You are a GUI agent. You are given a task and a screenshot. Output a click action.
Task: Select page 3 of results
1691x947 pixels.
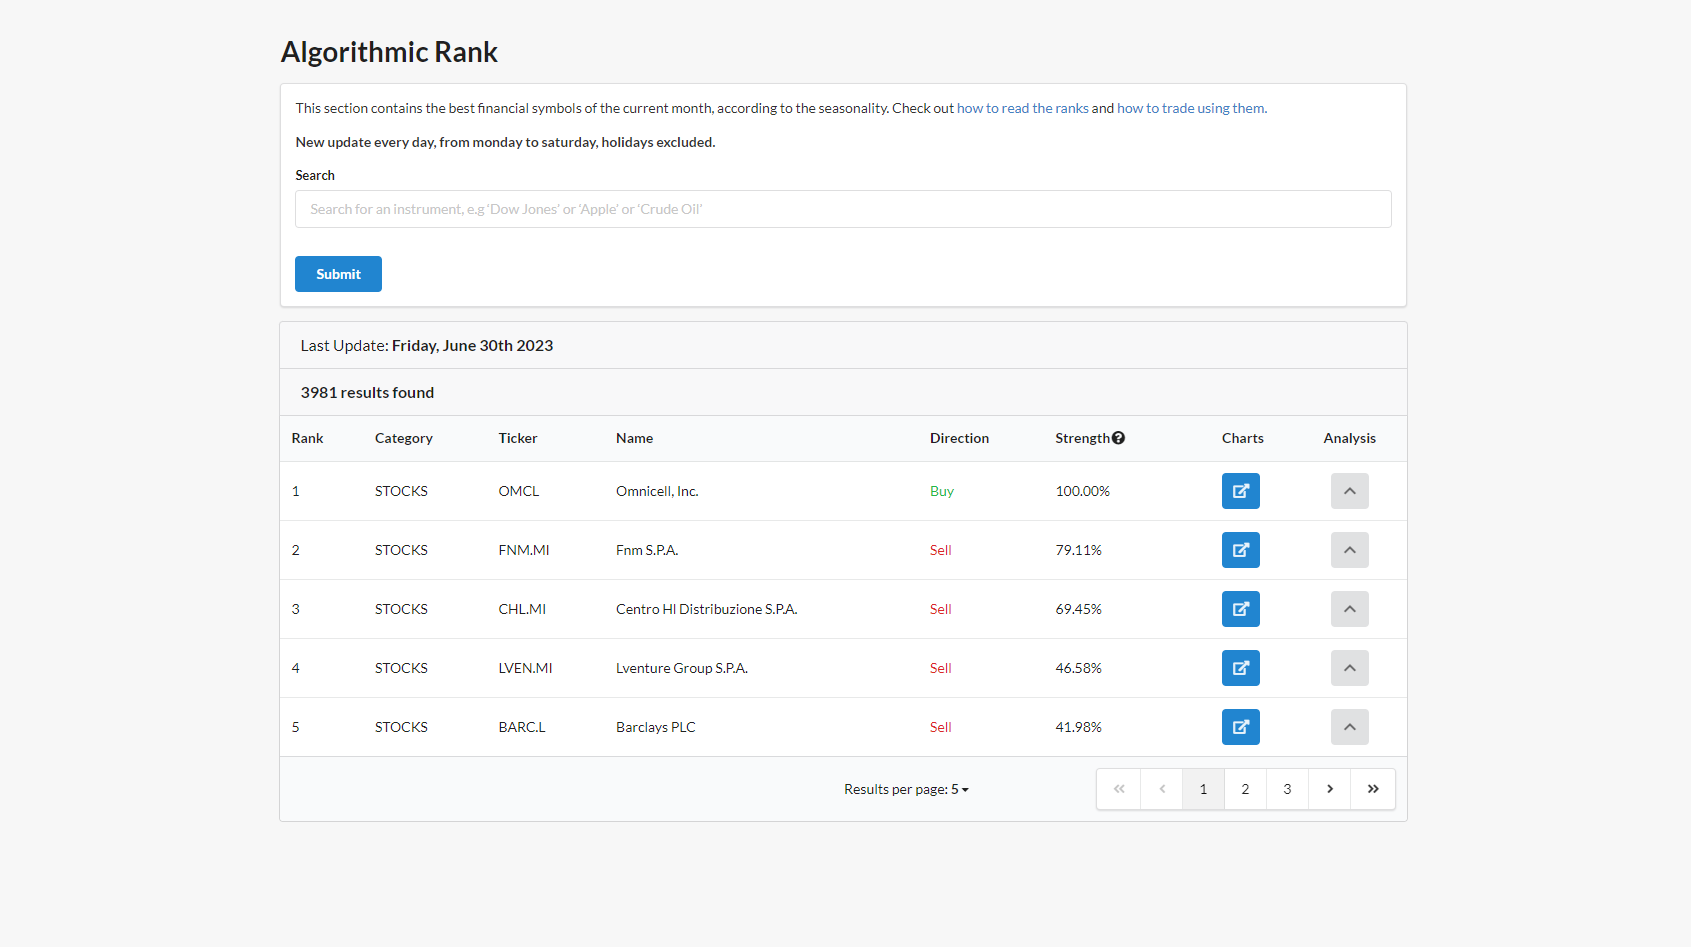click(1287, 789)
